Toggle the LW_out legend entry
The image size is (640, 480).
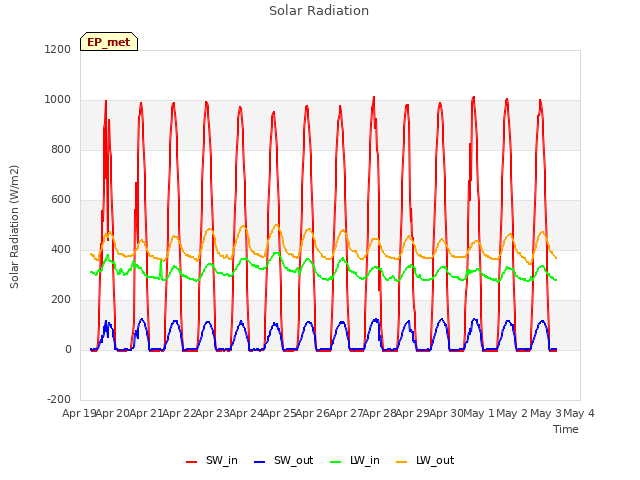(x=425, y=461)
